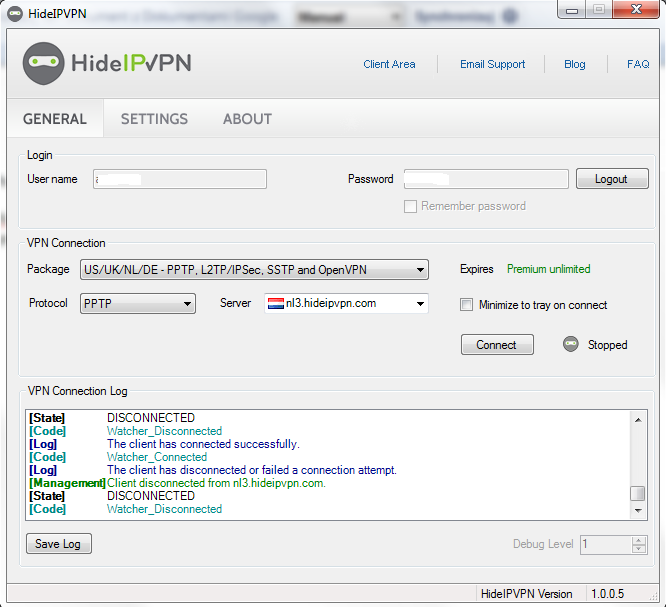Open the Email Support link
This screenshot has height=607, width=666.
(492, 64)
